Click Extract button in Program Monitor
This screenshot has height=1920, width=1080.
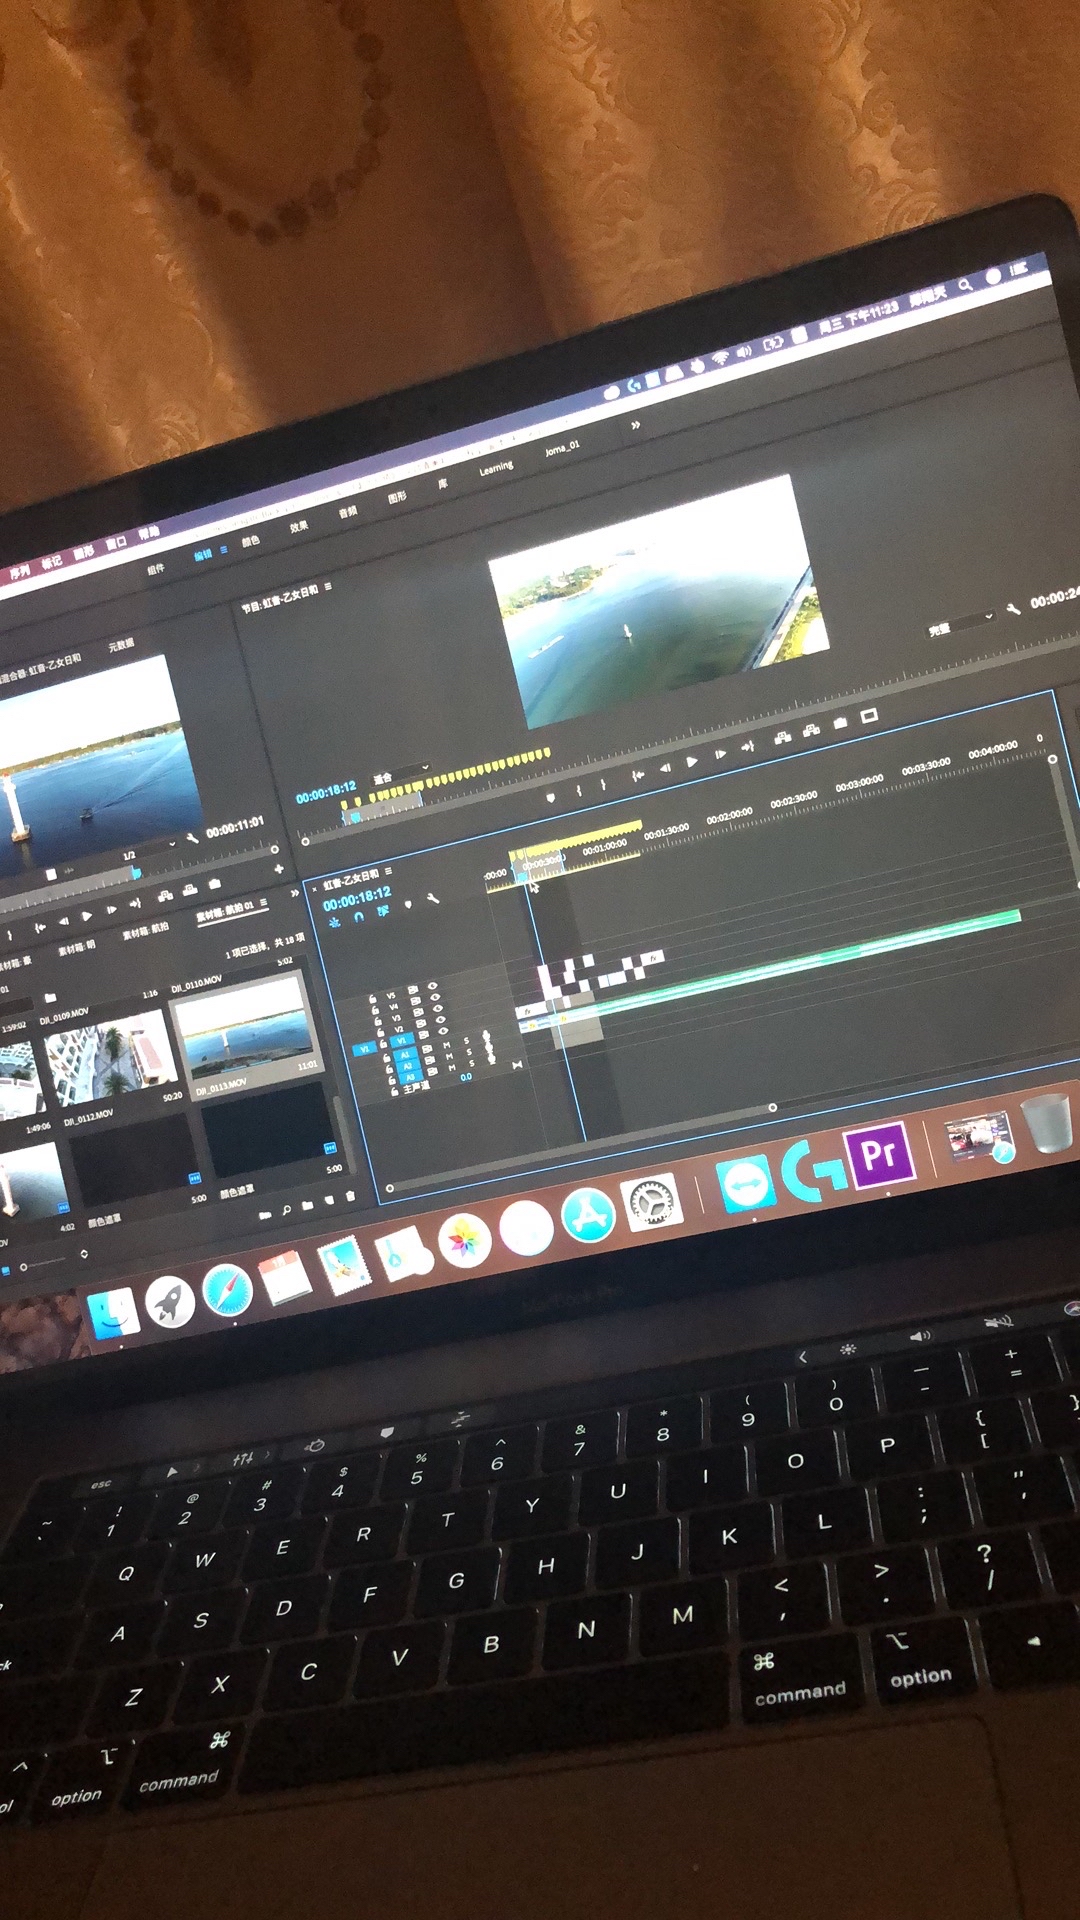tap(811, 730)
